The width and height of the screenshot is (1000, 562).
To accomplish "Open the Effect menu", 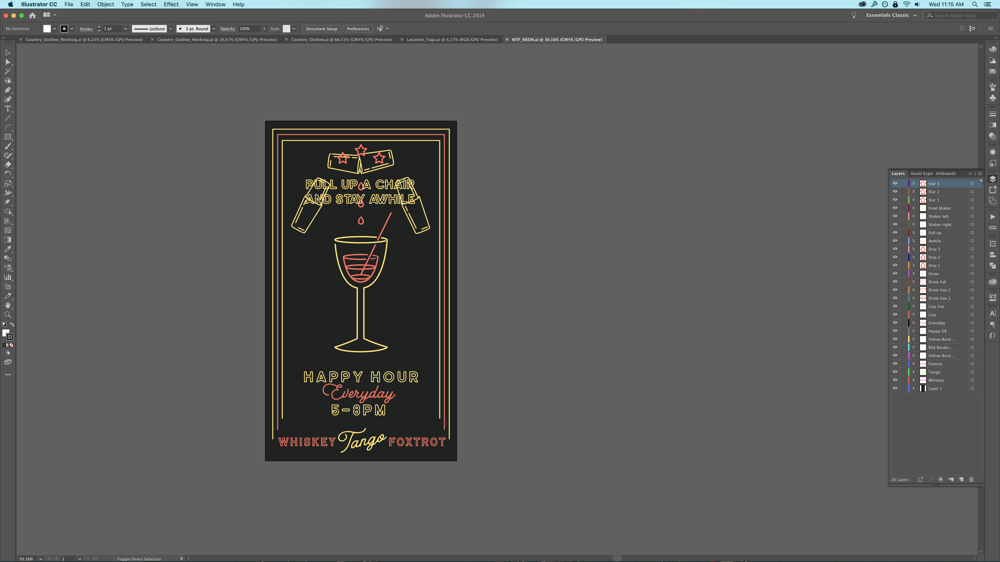I will 171,4.
